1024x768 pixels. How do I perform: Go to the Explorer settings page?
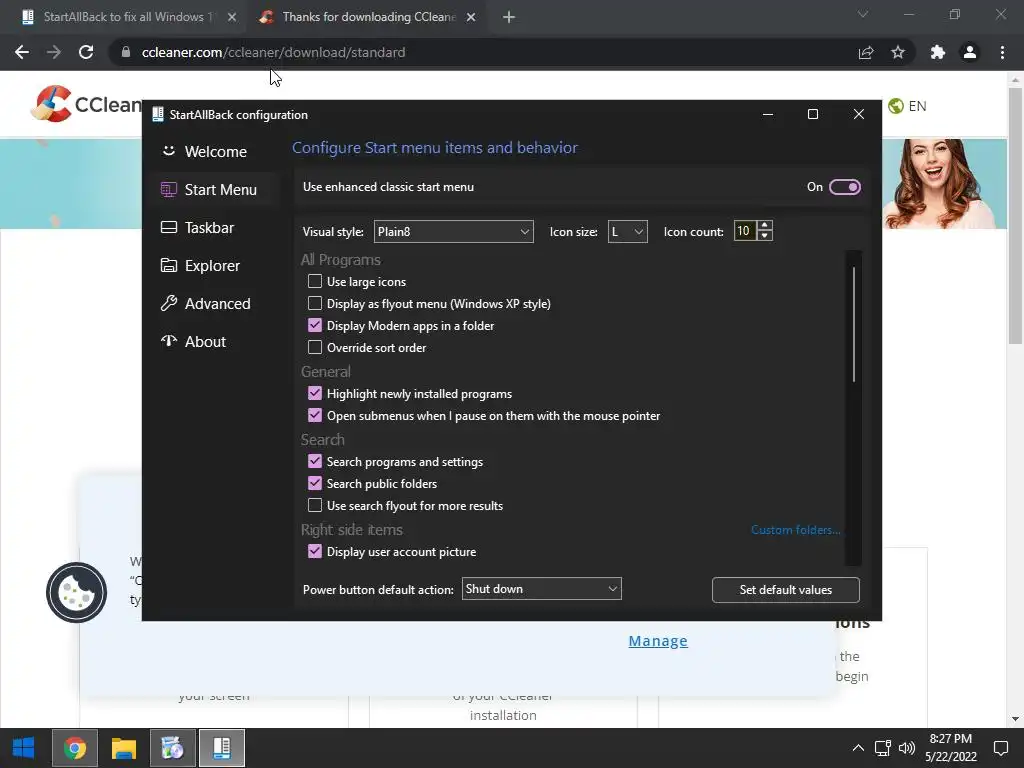click(x=212, y=266)
